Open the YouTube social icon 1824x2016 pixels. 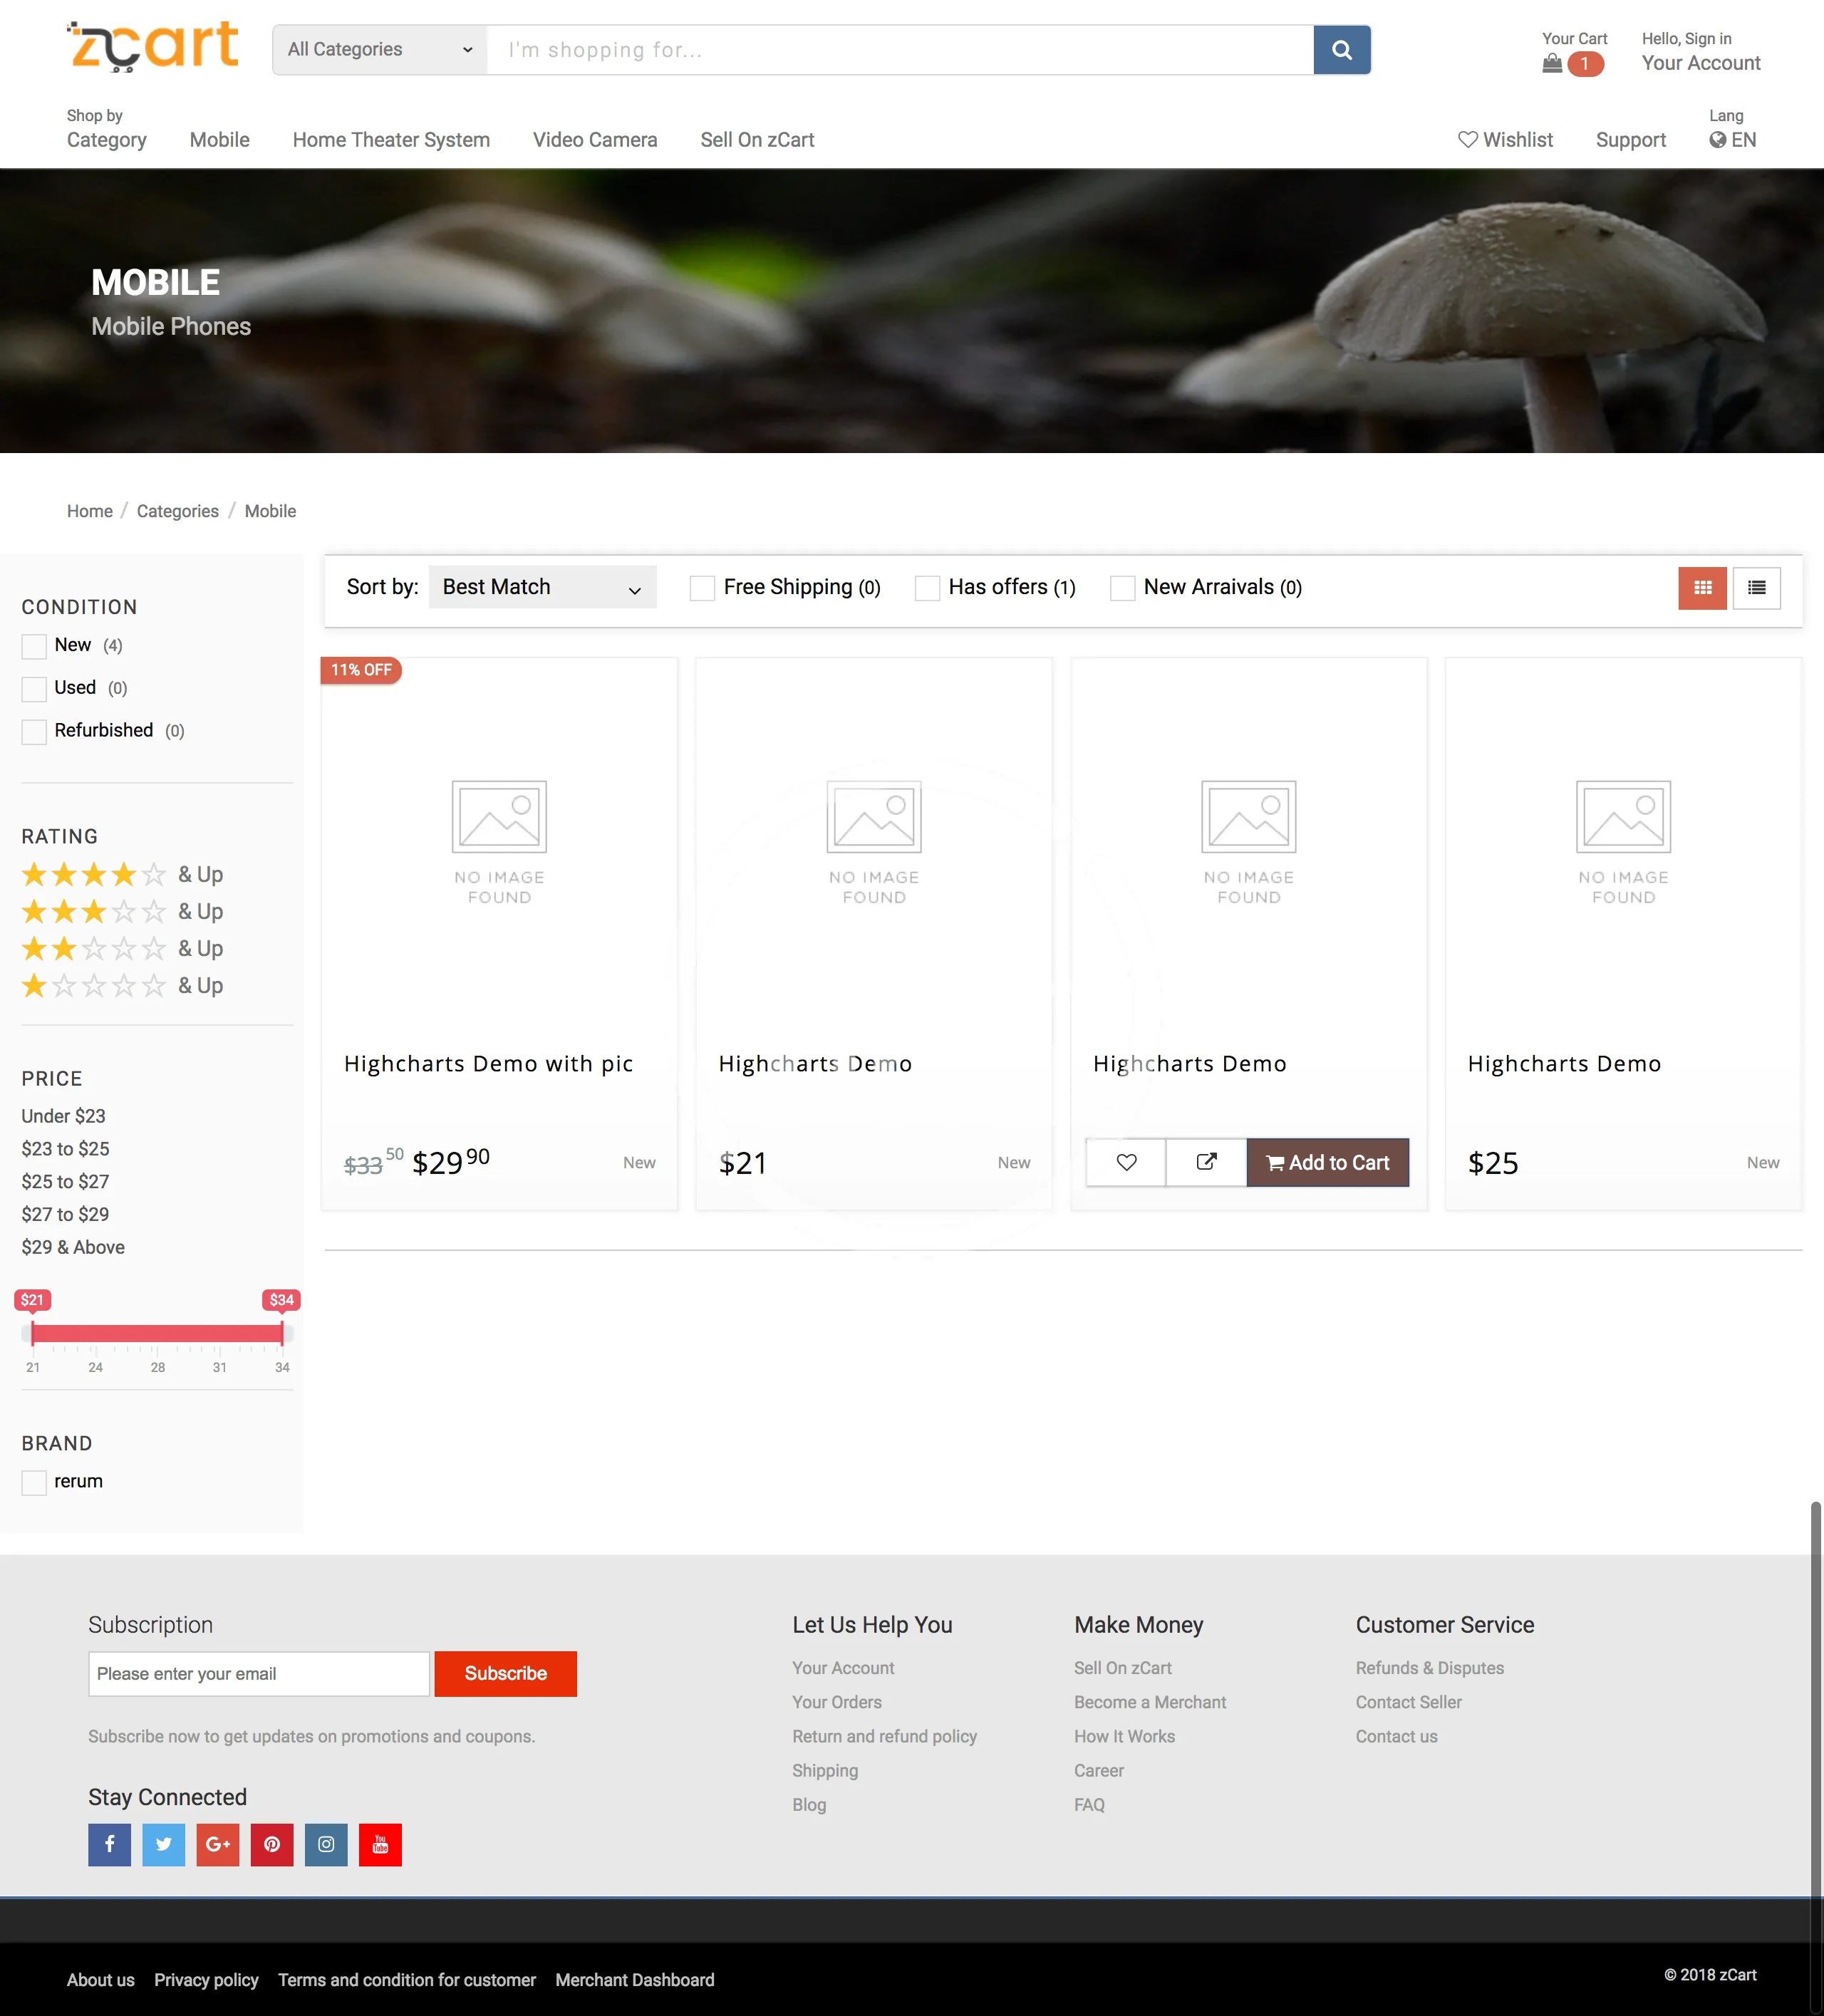click(x=380, y=1844)
